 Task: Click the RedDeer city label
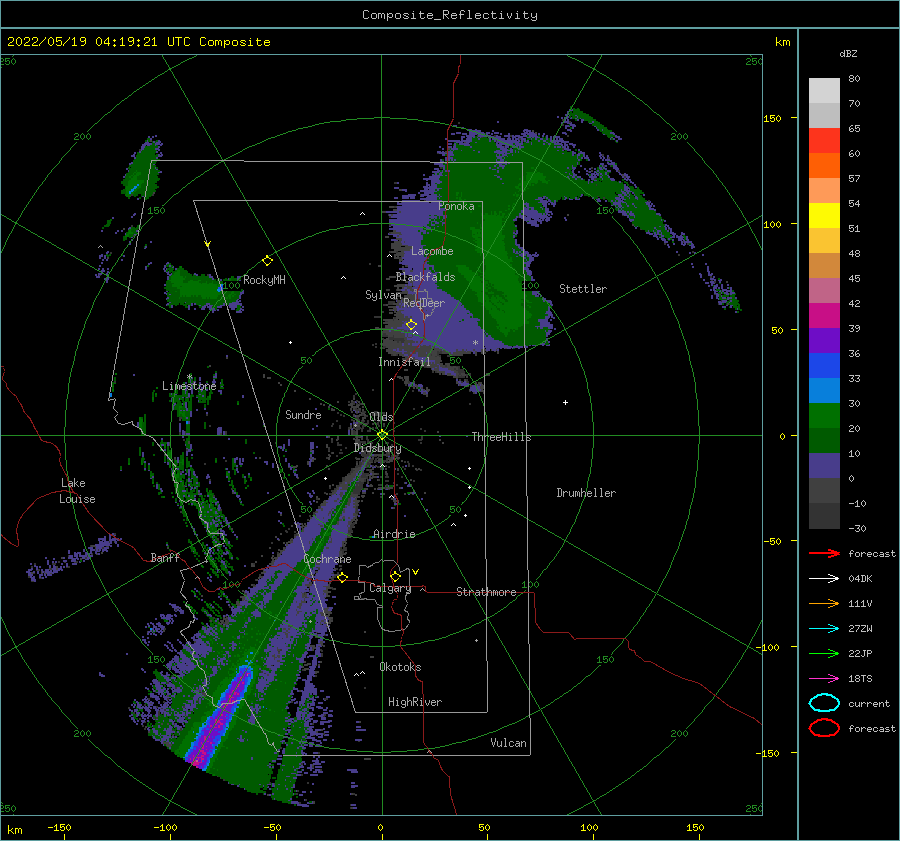(x=424, y=303)
